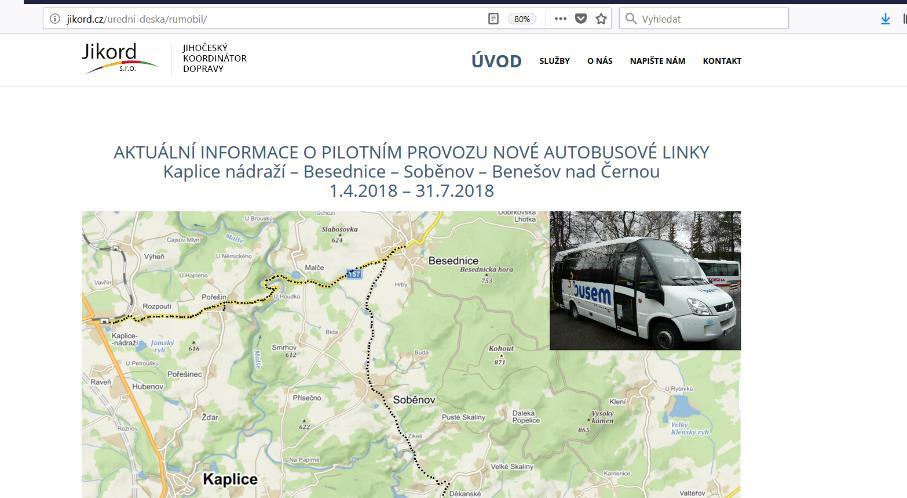Click the Daleké Popelice label on the map
This screenshot has width=907, height=498.
click(526, 416)
